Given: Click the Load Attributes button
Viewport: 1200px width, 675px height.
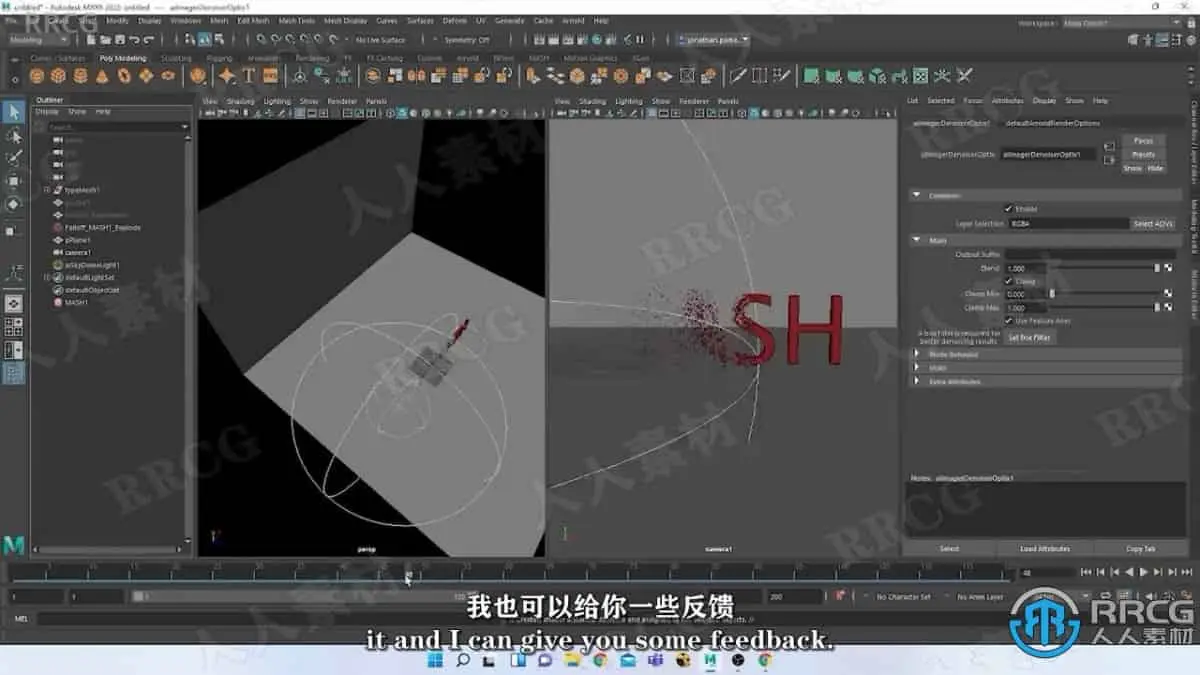Looking at the screenshot, I should pyautogui.click(x=1044, y=548).
